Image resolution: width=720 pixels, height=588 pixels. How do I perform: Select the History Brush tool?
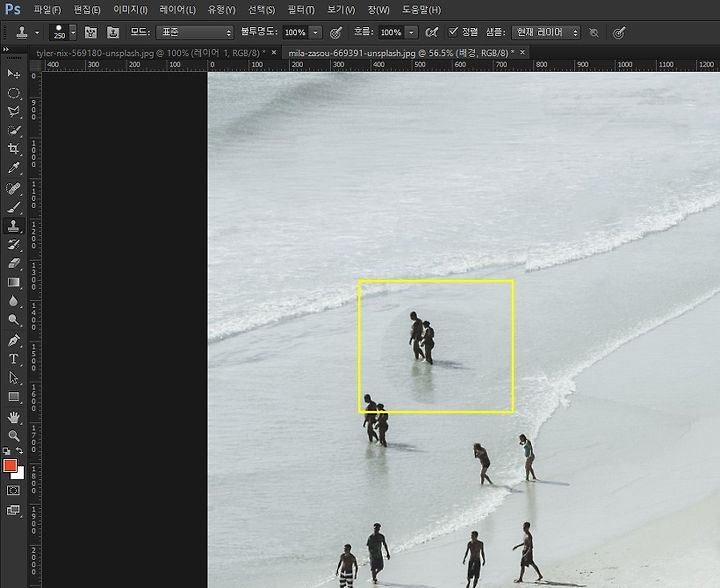coord(14,244)
